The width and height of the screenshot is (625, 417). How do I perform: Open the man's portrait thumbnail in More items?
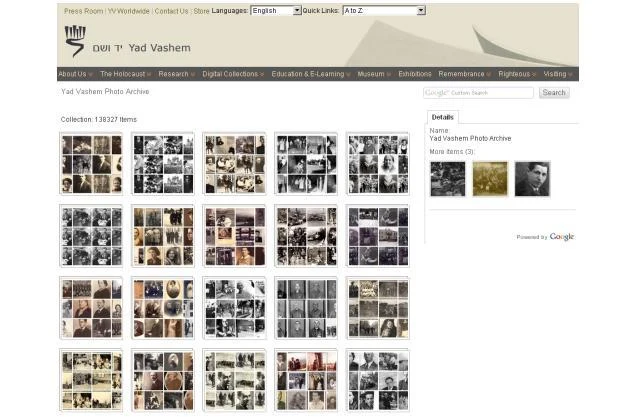[x=532, y=179]
